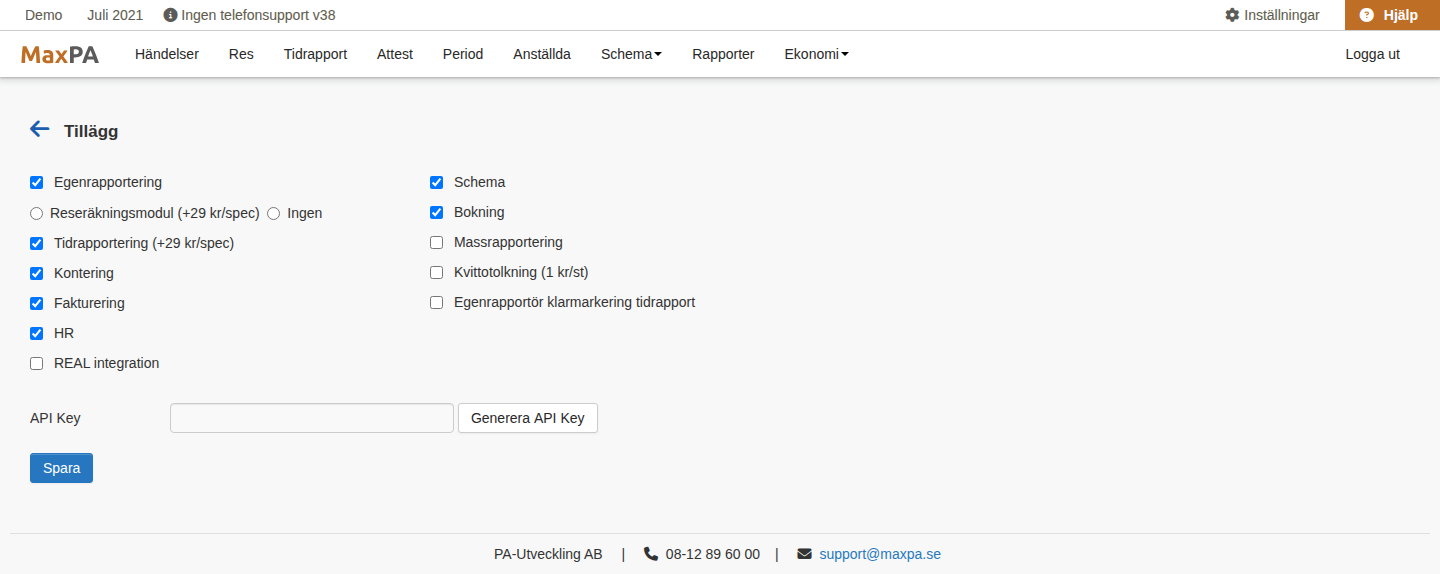Viewport: 1440px width, 574px height.
Task: Open the Ekonomi dropdown menu
Action: pos(816,54)
